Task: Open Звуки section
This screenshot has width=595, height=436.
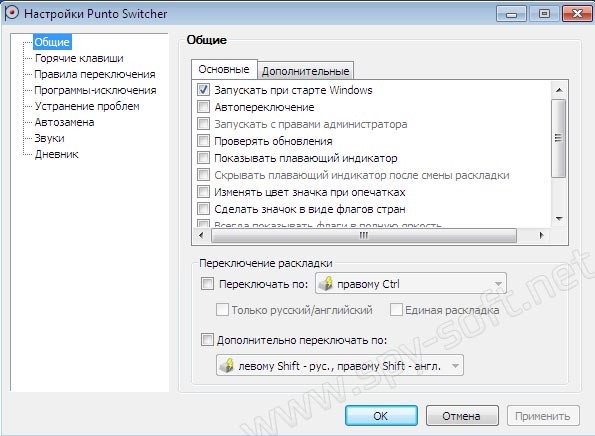Action: pos(49,138)
